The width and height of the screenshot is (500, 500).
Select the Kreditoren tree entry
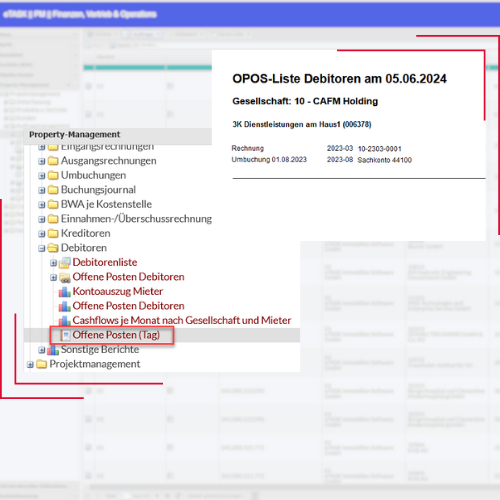(85, 233)
